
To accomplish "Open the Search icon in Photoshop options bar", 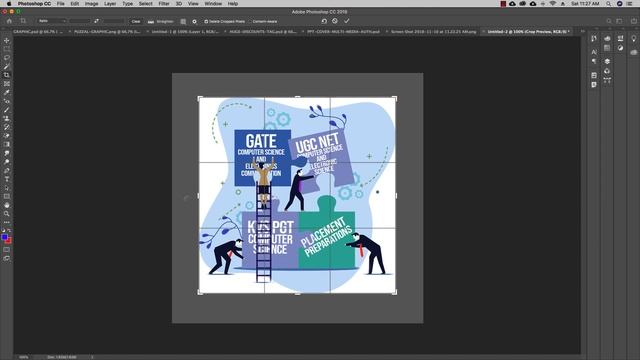I will point(609,21).
